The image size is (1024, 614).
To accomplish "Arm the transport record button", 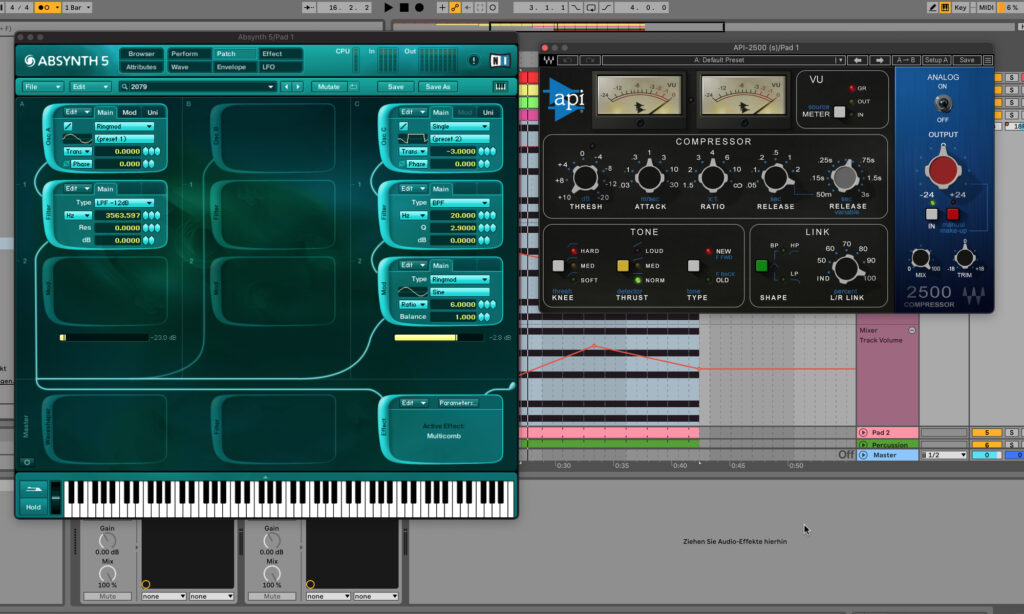I will coord(419,7).
